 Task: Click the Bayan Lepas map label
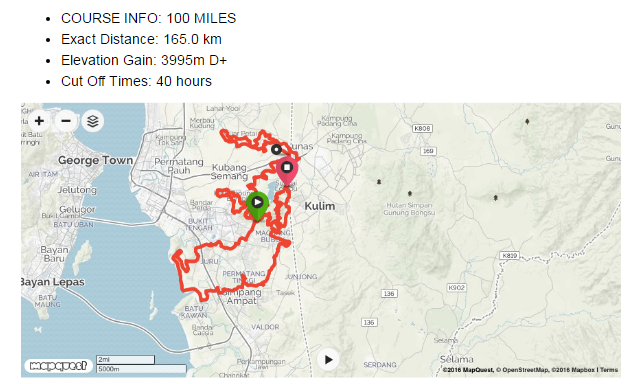pos(52,282)
